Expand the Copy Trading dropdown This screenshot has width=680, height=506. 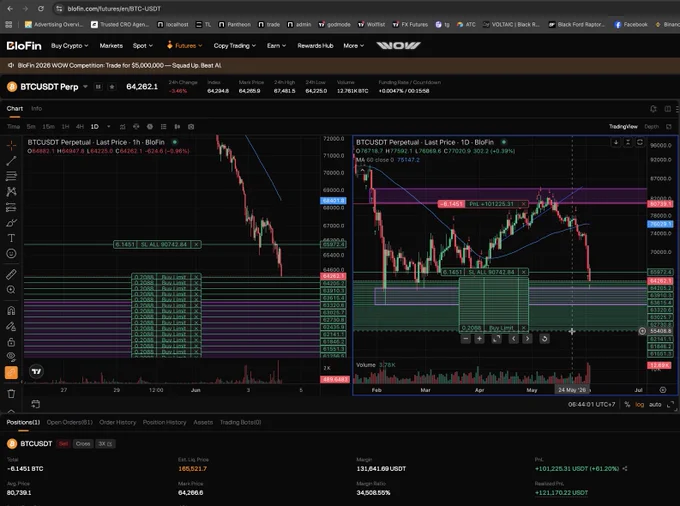(235, 46)
